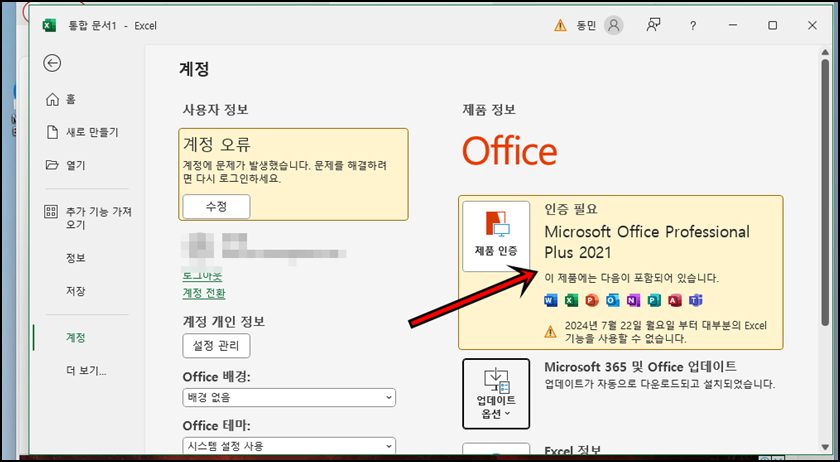
Task: Expand 더 보기... options
Action: 86,371
